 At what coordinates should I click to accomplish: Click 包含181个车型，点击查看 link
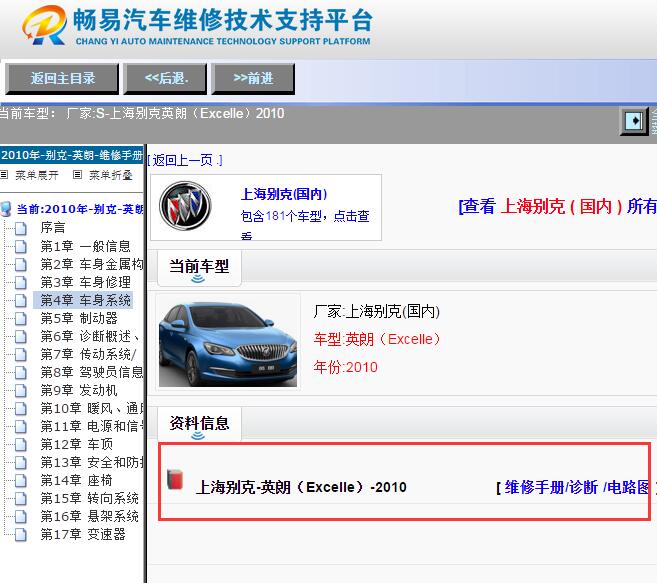305,225
